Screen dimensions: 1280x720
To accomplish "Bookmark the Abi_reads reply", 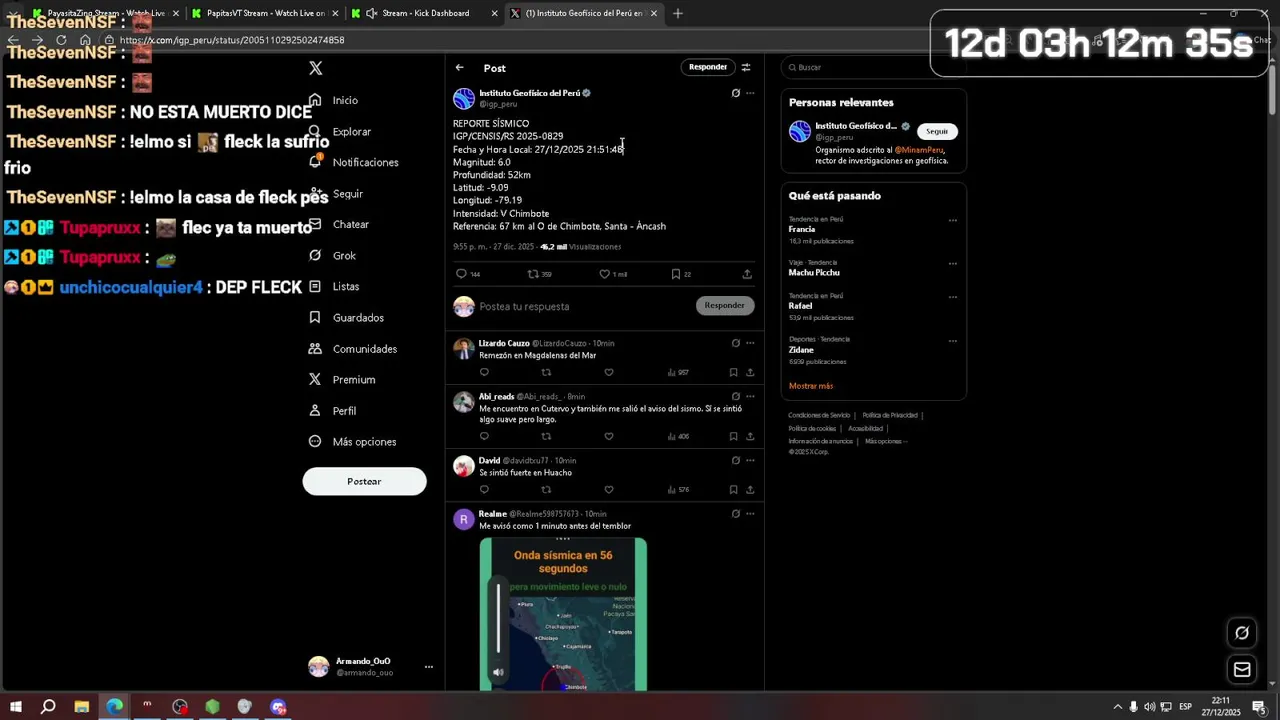I will [x=733, y=436].
